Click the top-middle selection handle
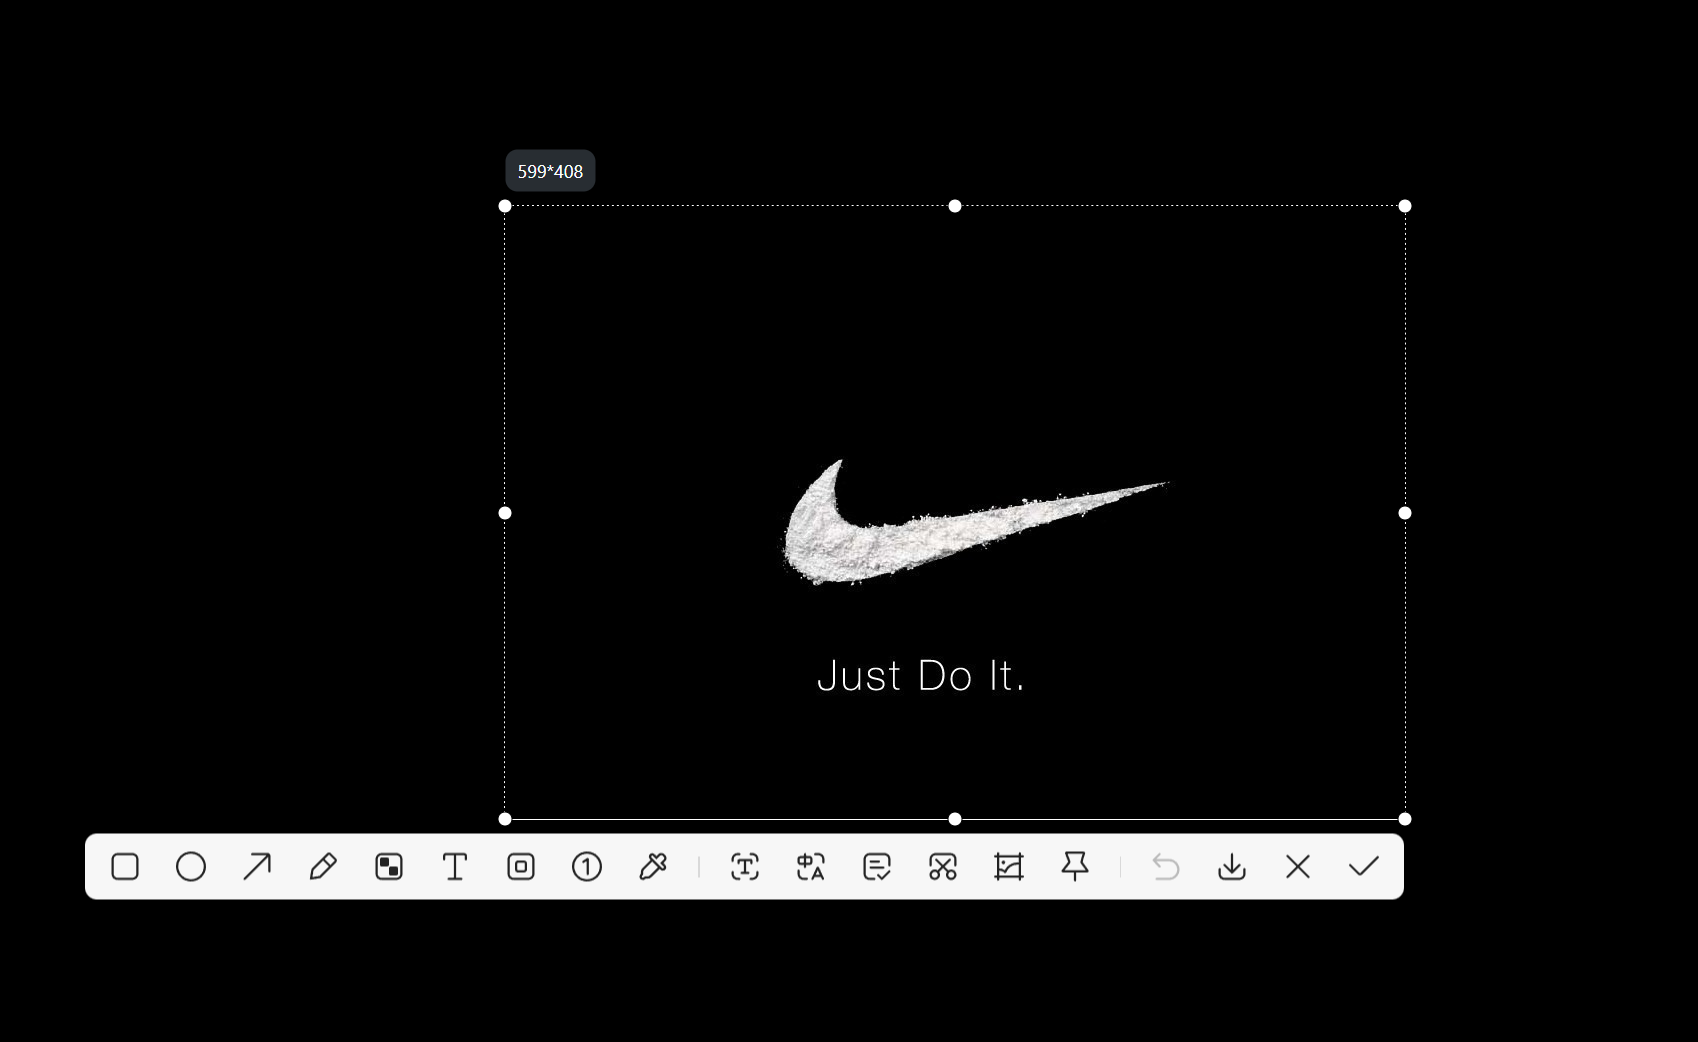Viewport: 1698px width, 1042px height. (x=955, y=206)
